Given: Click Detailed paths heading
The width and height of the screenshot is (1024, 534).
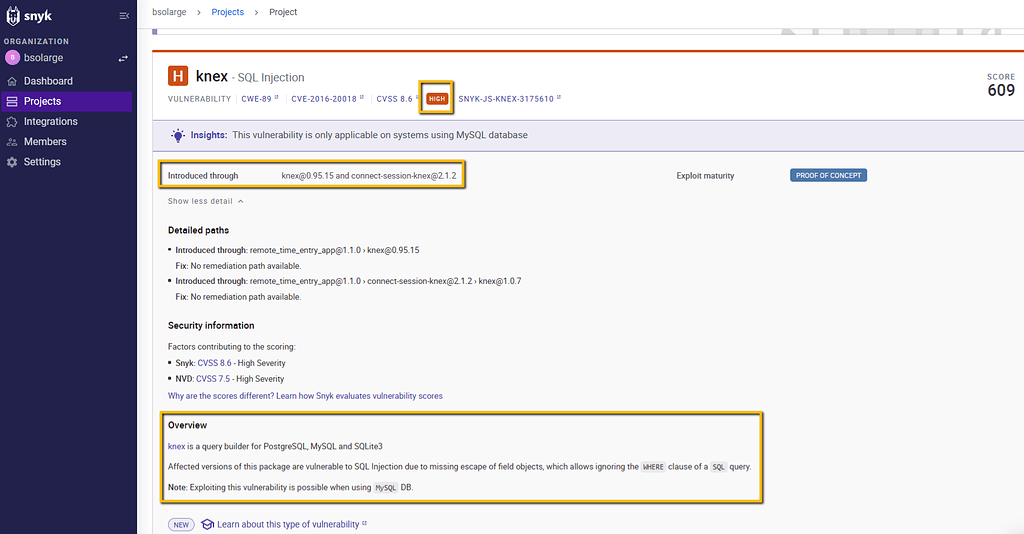Looking at the screenshot, I should pyautogui.click(x=198, y=230).
